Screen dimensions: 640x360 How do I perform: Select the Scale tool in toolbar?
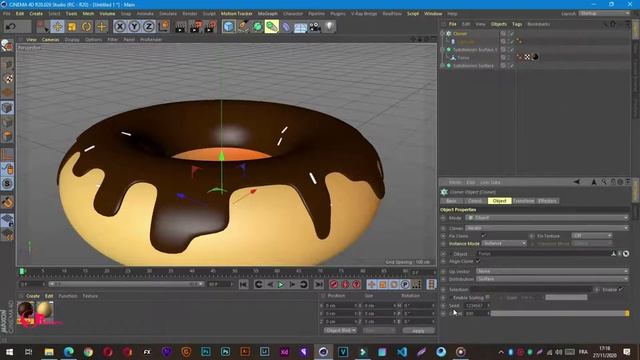click(x=72, y=27)
